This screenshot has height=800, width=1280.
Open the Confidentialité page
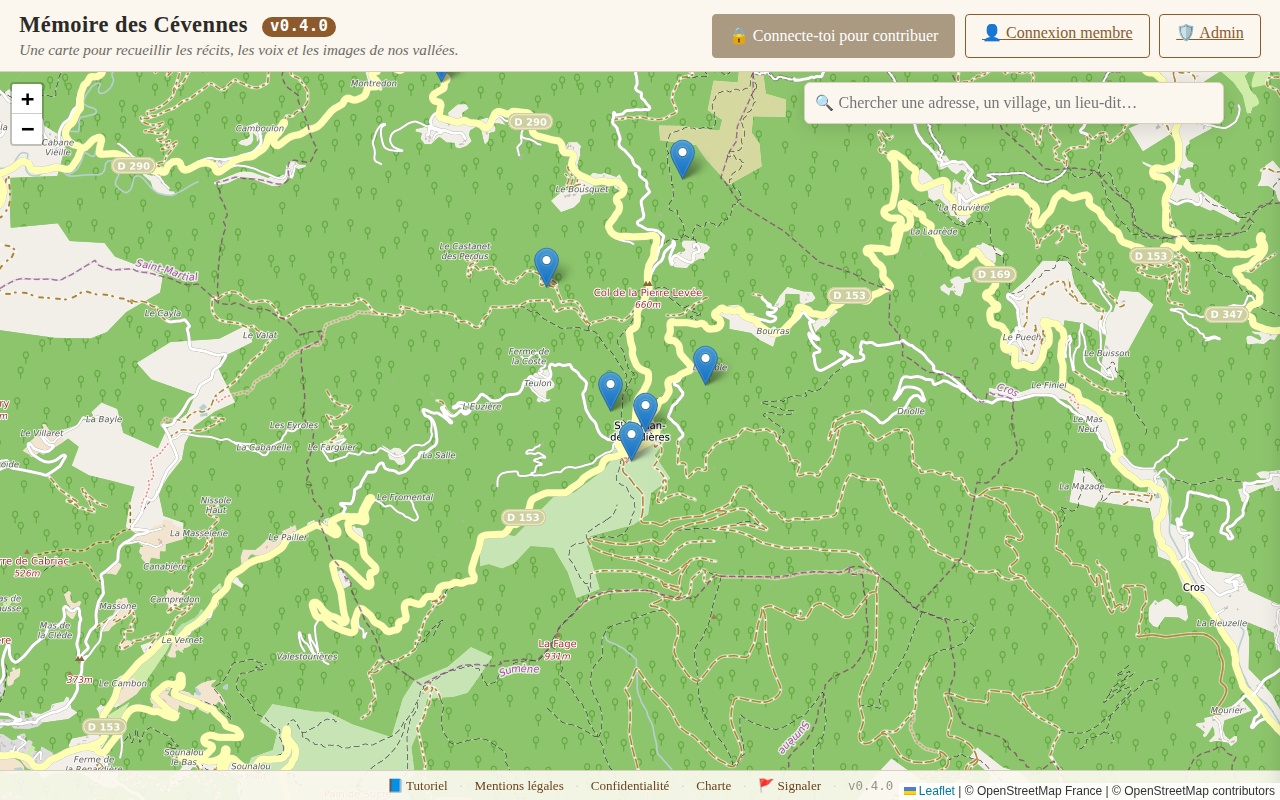click(x=630, y=786)
